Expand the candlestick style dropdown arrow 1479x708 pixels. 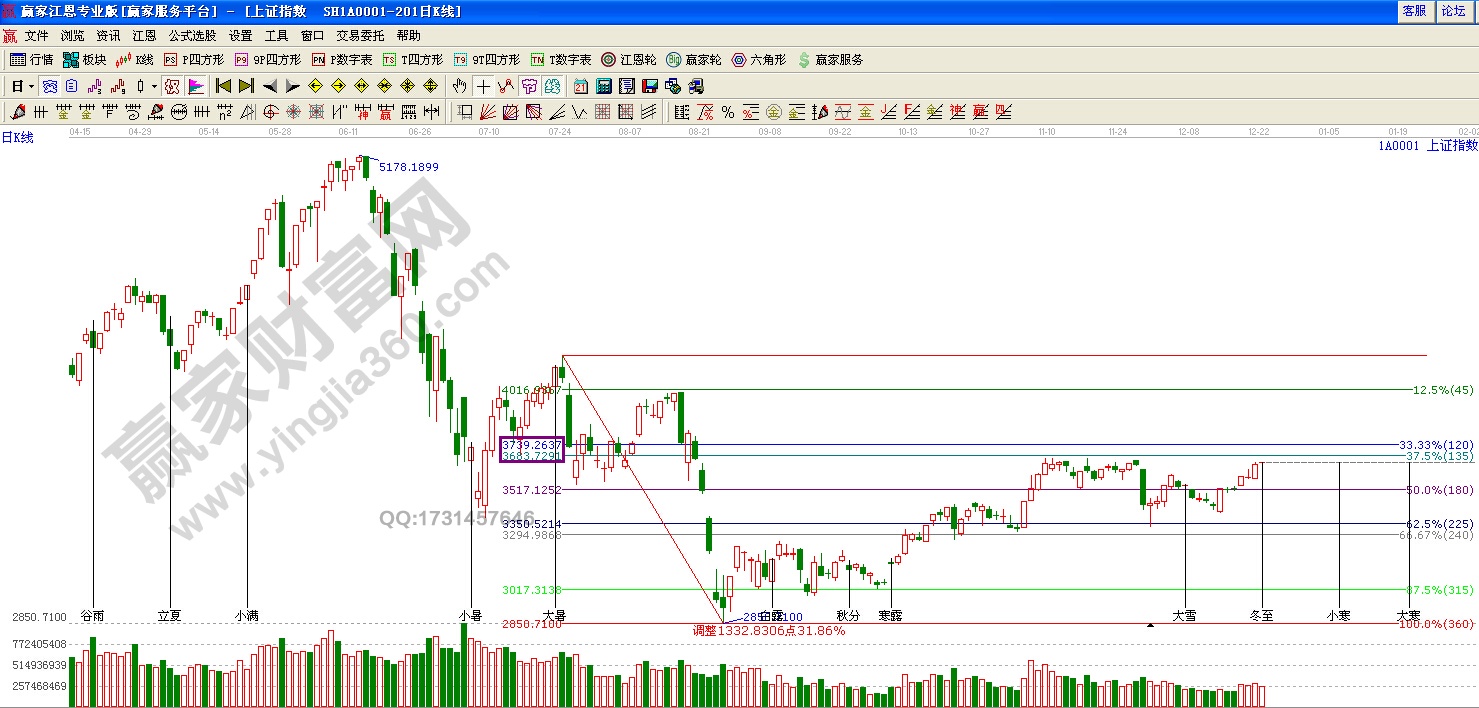click(x=154, y=86)
